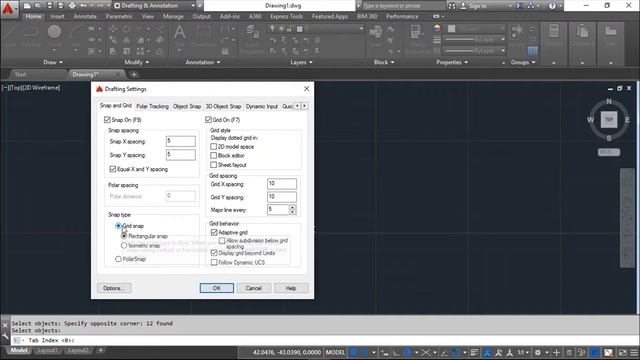640x360 pixels.
Task: Open status bar Customization menu icon
Action: pyautogui.click(x=633, y=352)
